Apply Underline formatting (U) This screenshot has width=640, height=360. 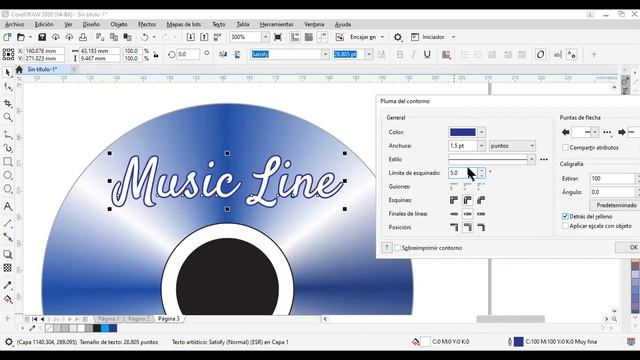(427, 54)
